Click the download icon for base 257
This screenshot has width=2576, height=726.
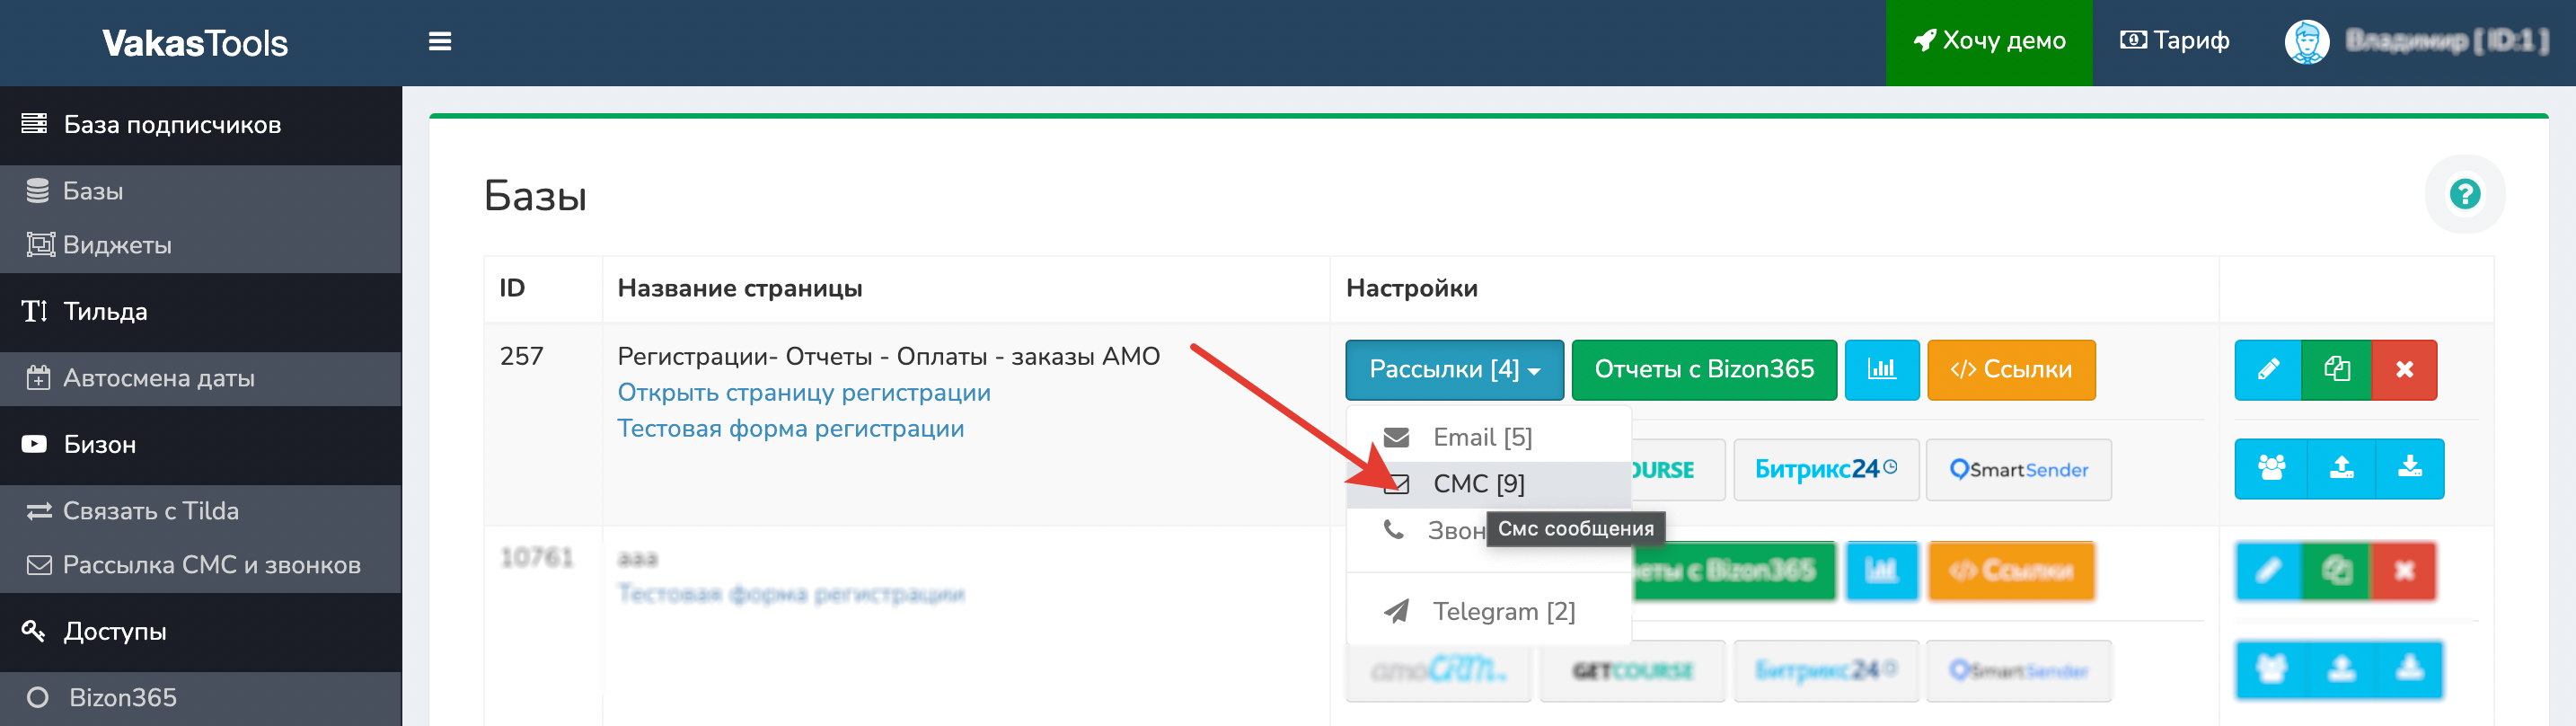pyautogui.click(x=2410, y=468)
